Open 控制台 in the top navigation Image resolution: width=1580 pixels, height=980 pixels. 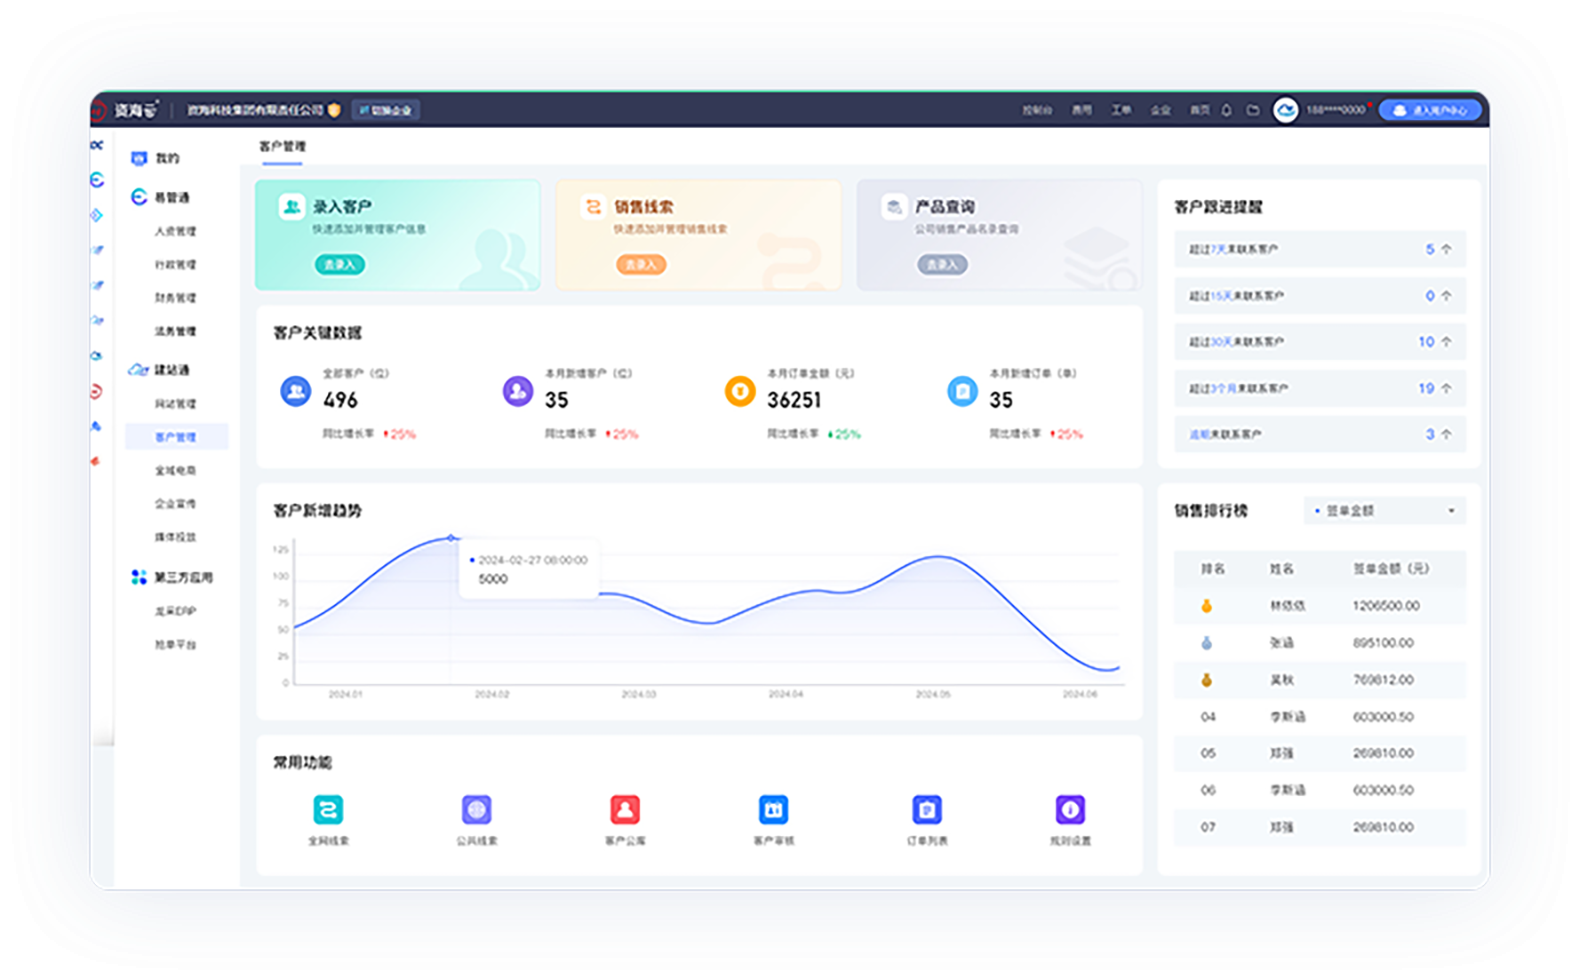[1037, 110]
